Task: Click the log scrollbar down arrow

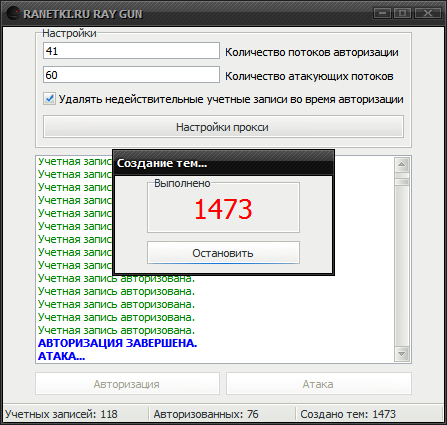Action: click(x=402, y=354)
